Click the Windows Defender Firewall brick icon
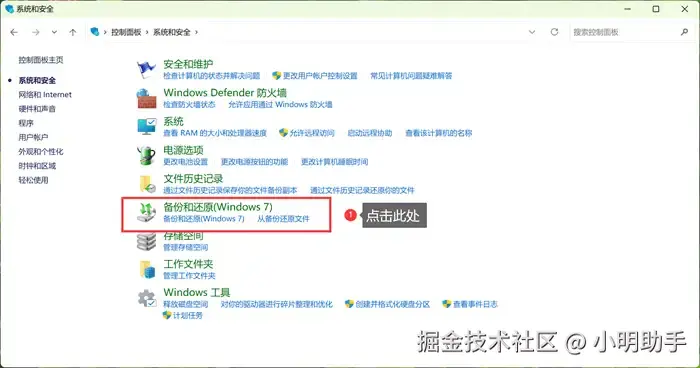The height and width of the screenshot is (368, 700). pos(146,98)
